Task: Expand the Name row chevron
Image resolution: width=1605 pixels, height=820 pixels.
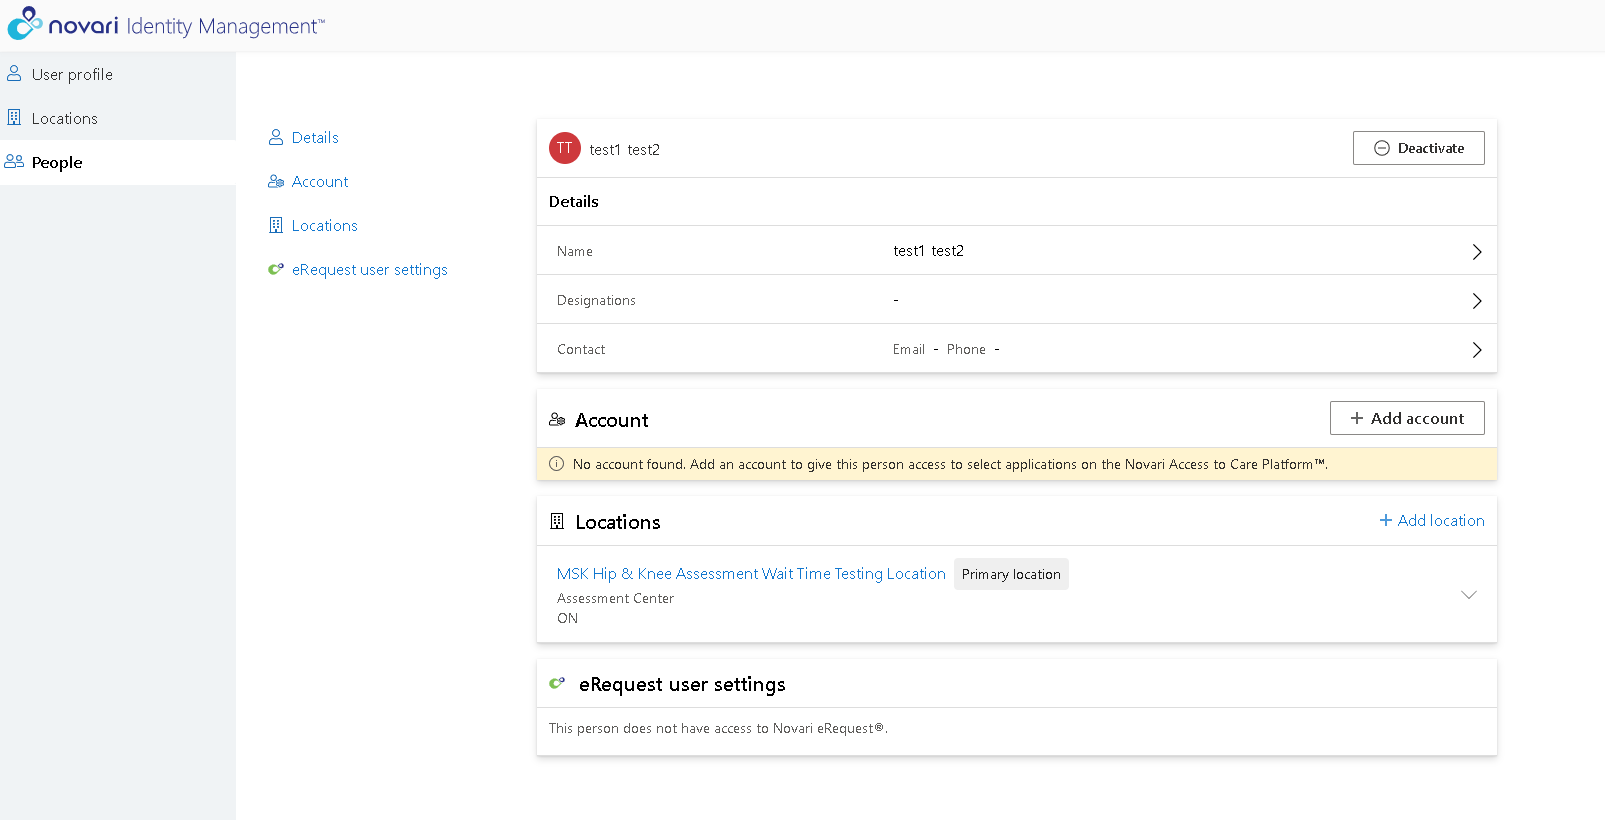Action: [1477, 252]
